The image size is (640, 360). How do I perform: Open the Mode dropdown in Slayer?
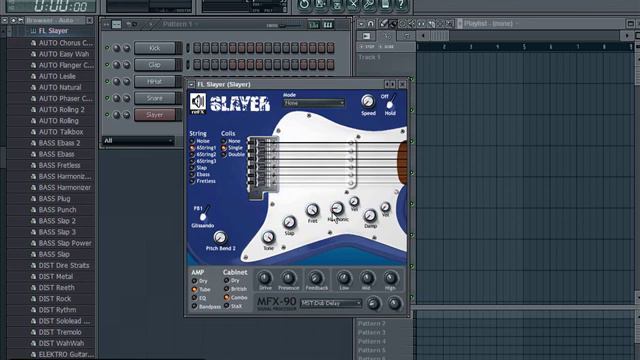[x=314, y=103]
